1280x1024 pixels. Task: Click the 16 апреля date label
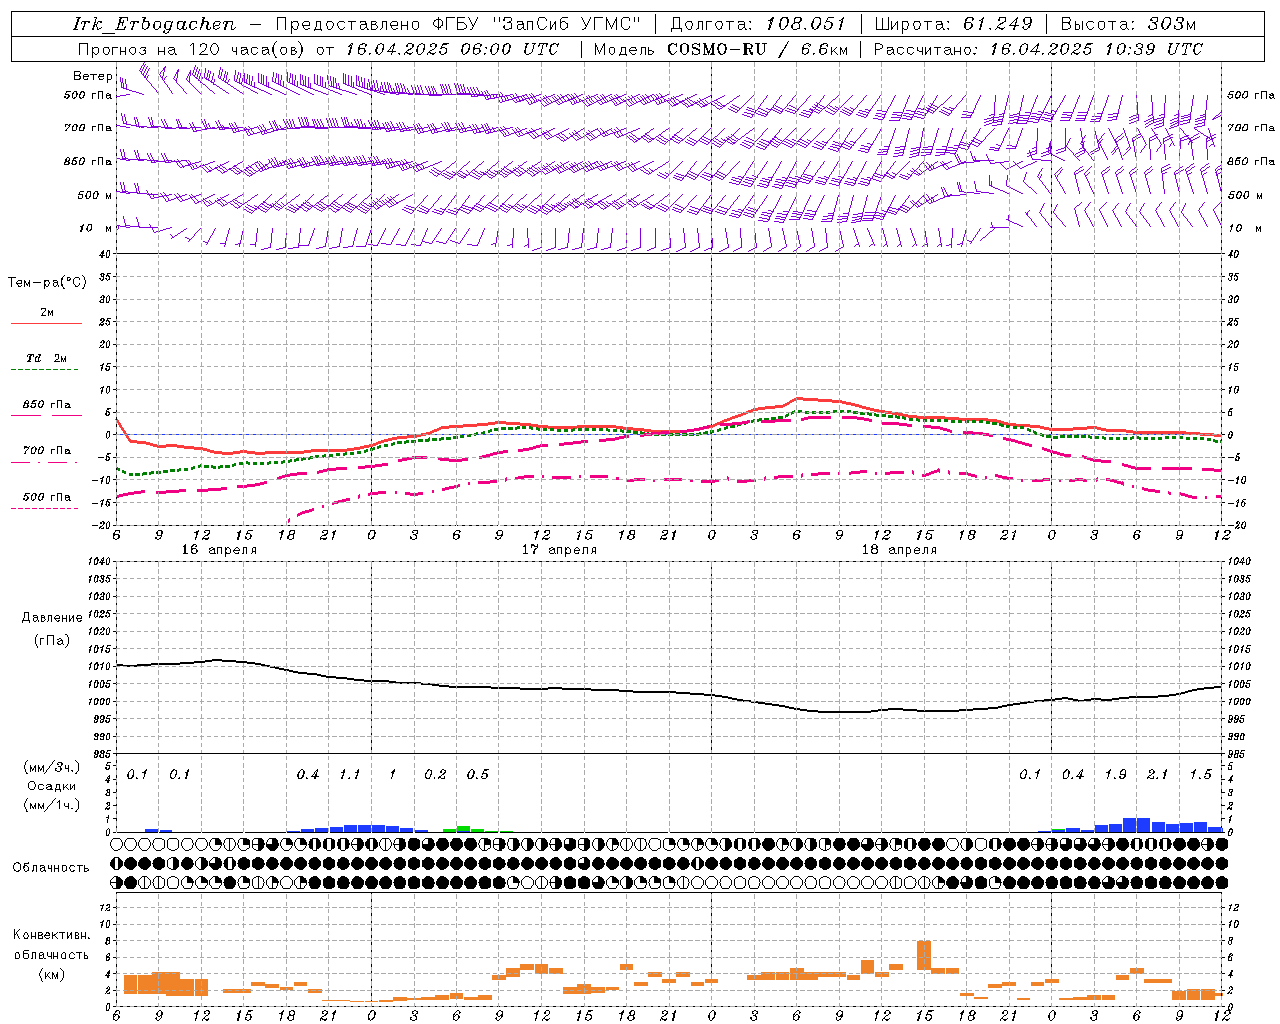pyautogui.click(x=219, y=550)
